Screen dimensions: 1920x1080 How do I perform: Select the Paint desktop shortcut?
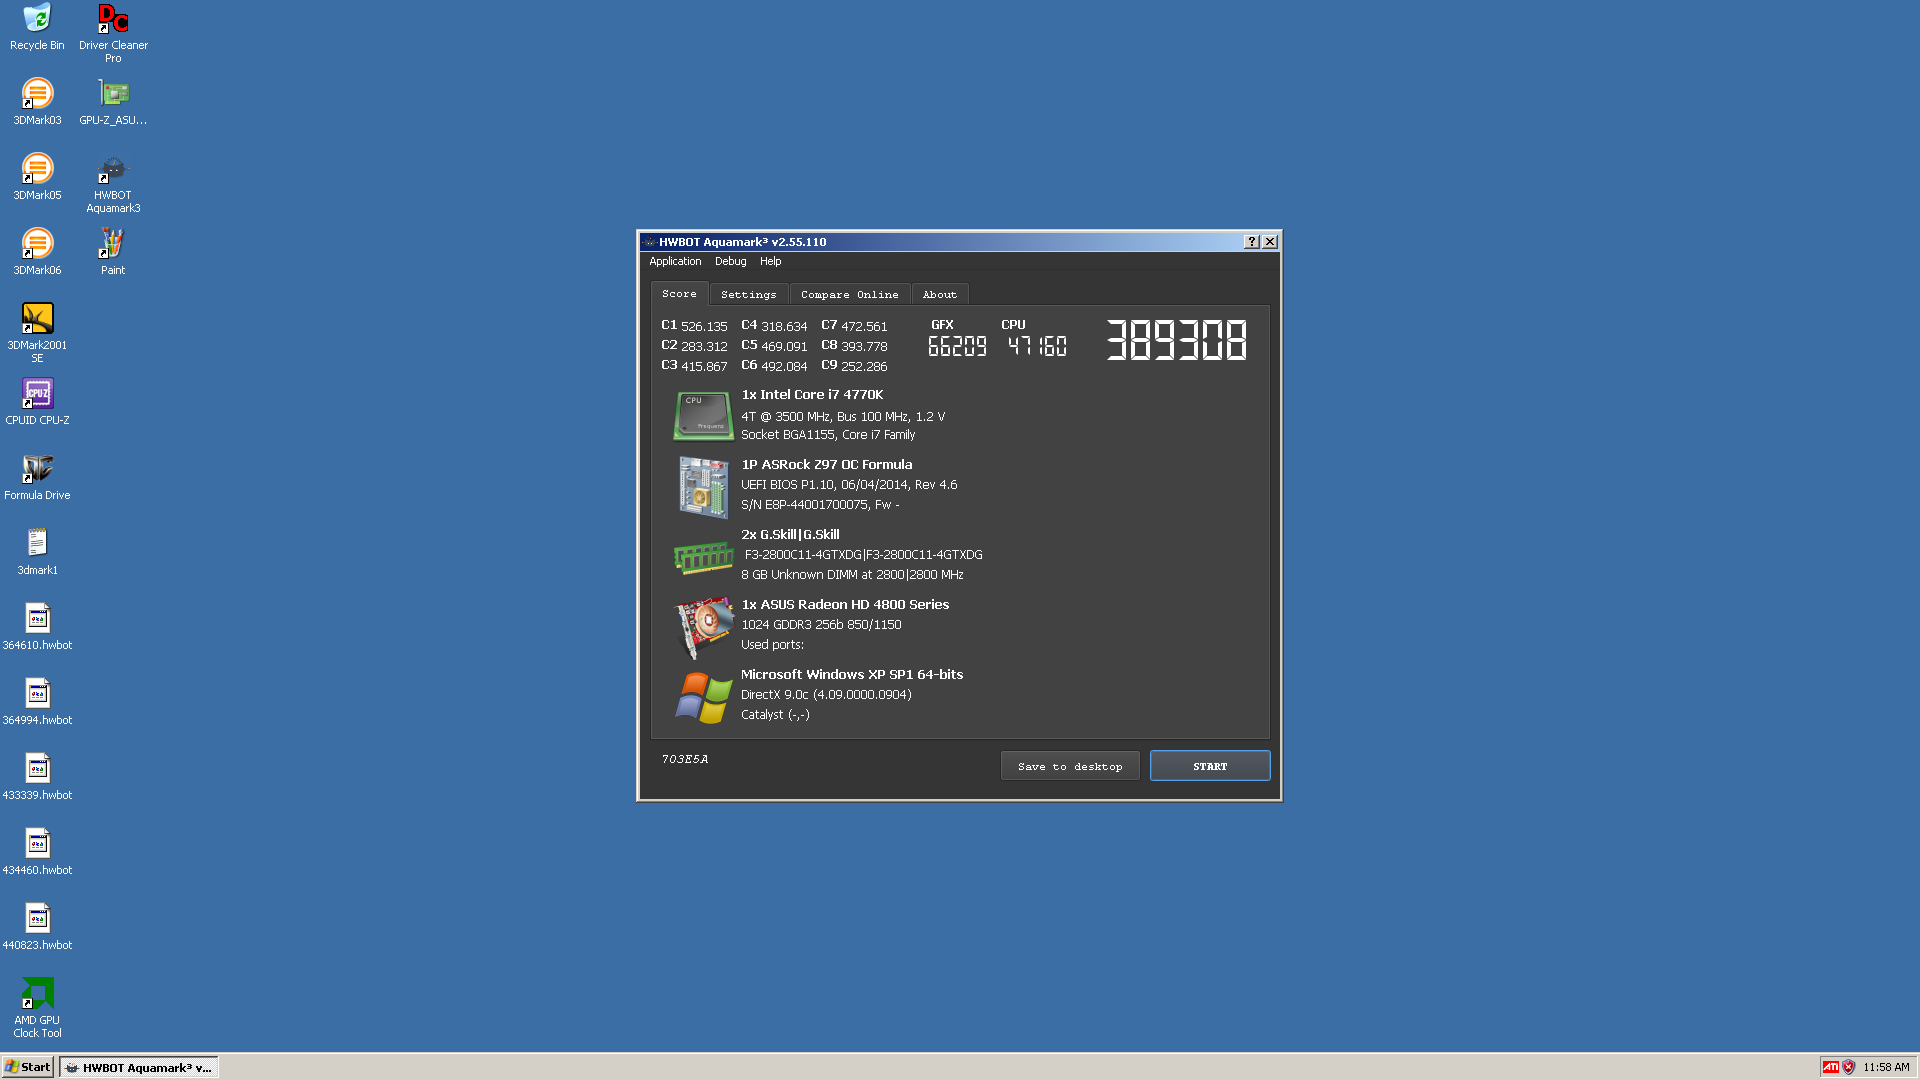(113, 252)
